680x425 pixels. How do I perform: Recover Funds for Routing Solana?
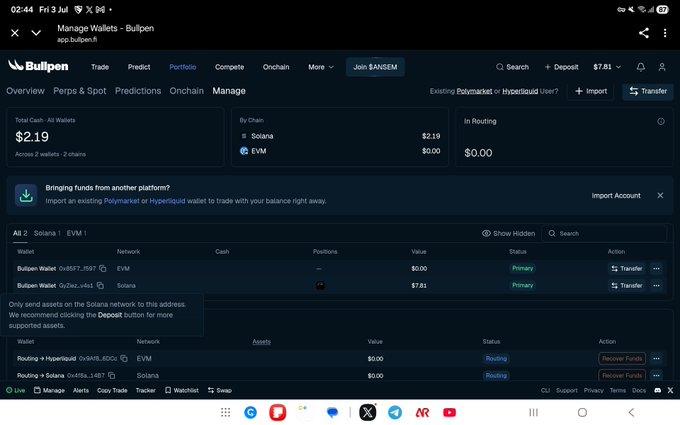pyautogui.click(x=622, y=375)
